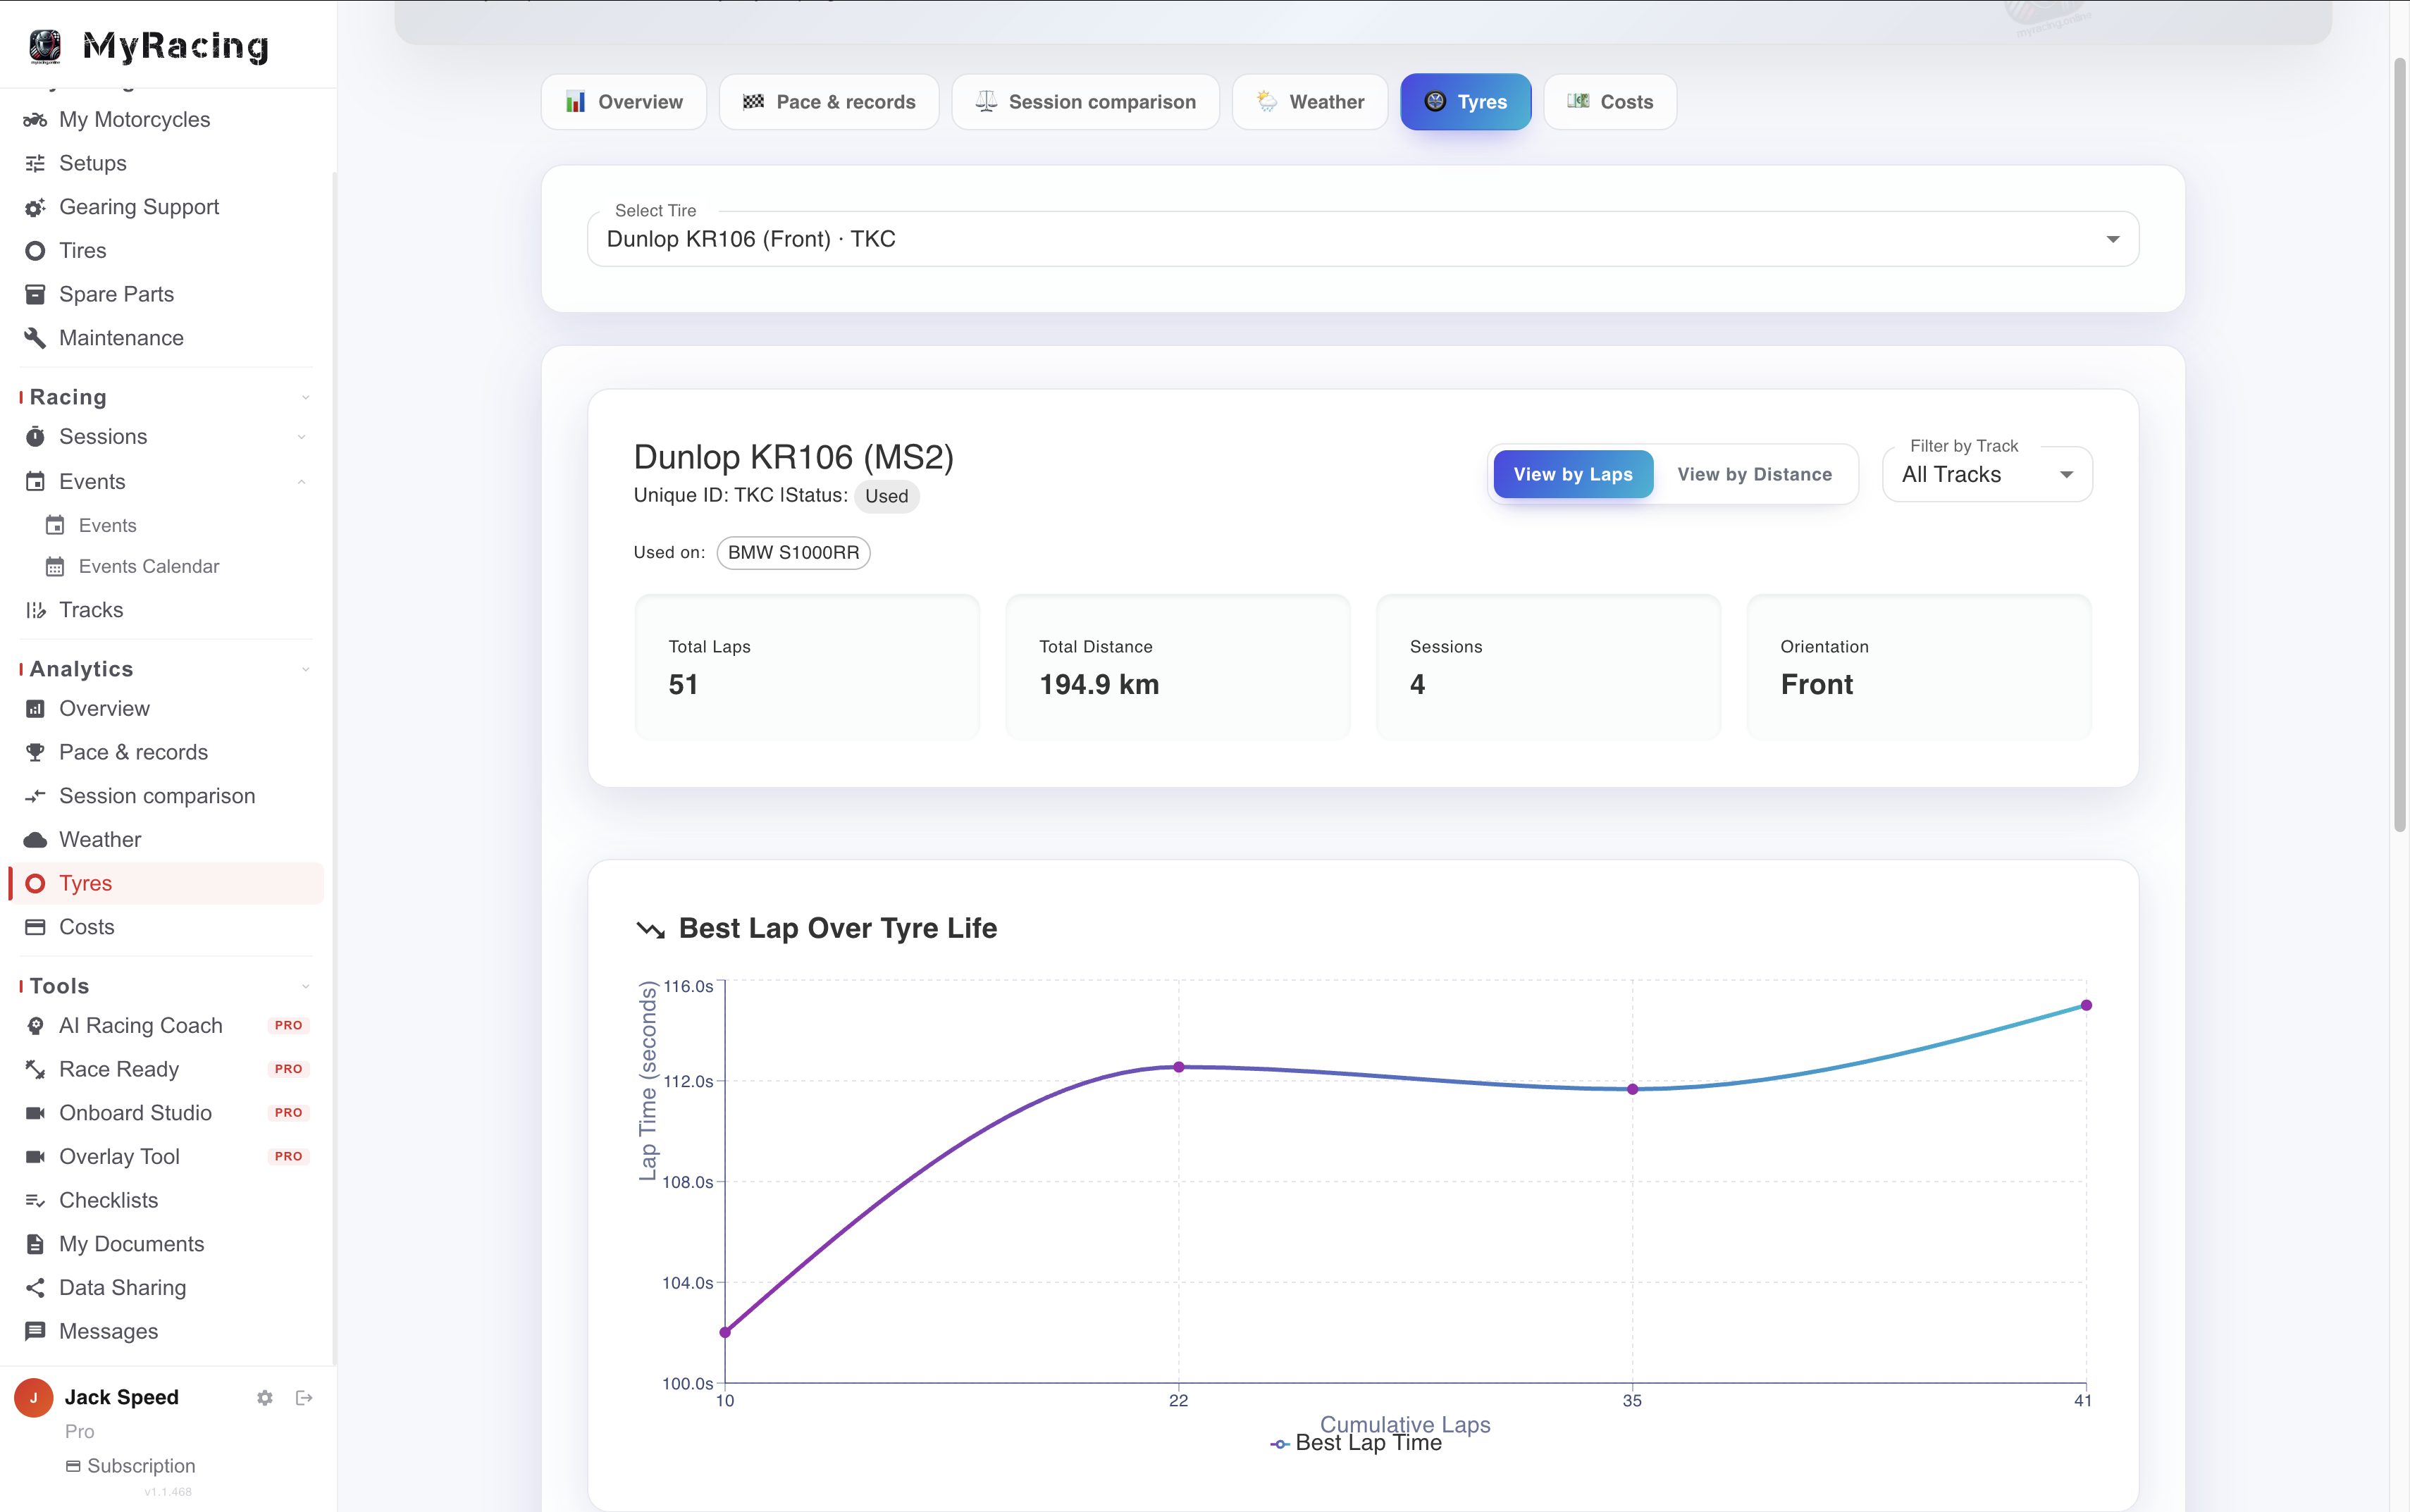This screenshot has width=2410, height=1512.
Task: Collapse the Racing section chevron
Action: [305, 398]
